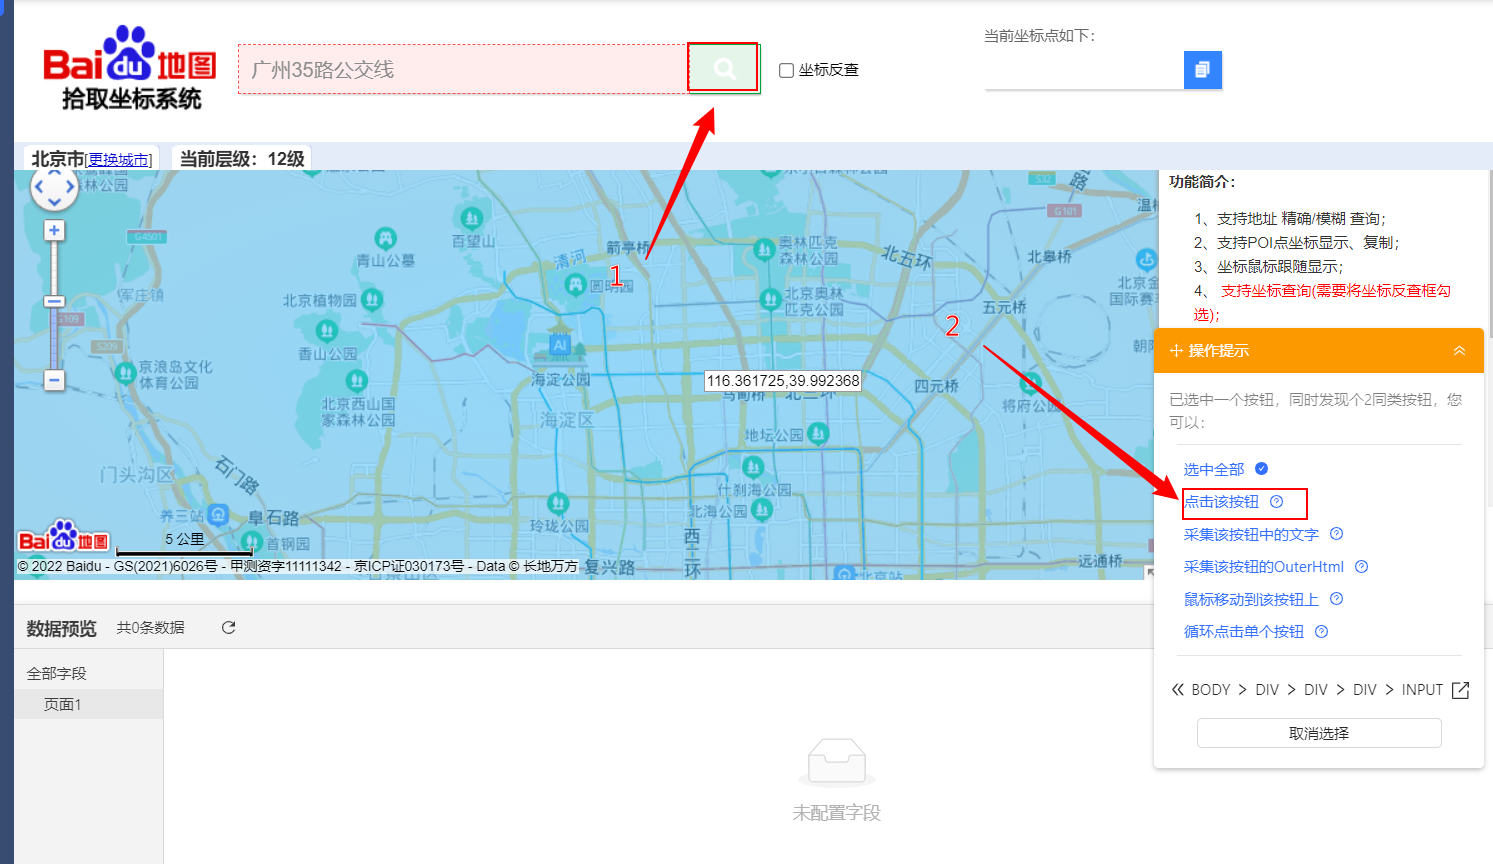Click the 北京植物园 marker icon
The width and height of the screenshot is (1493, 864).
(x=371, y=299)
